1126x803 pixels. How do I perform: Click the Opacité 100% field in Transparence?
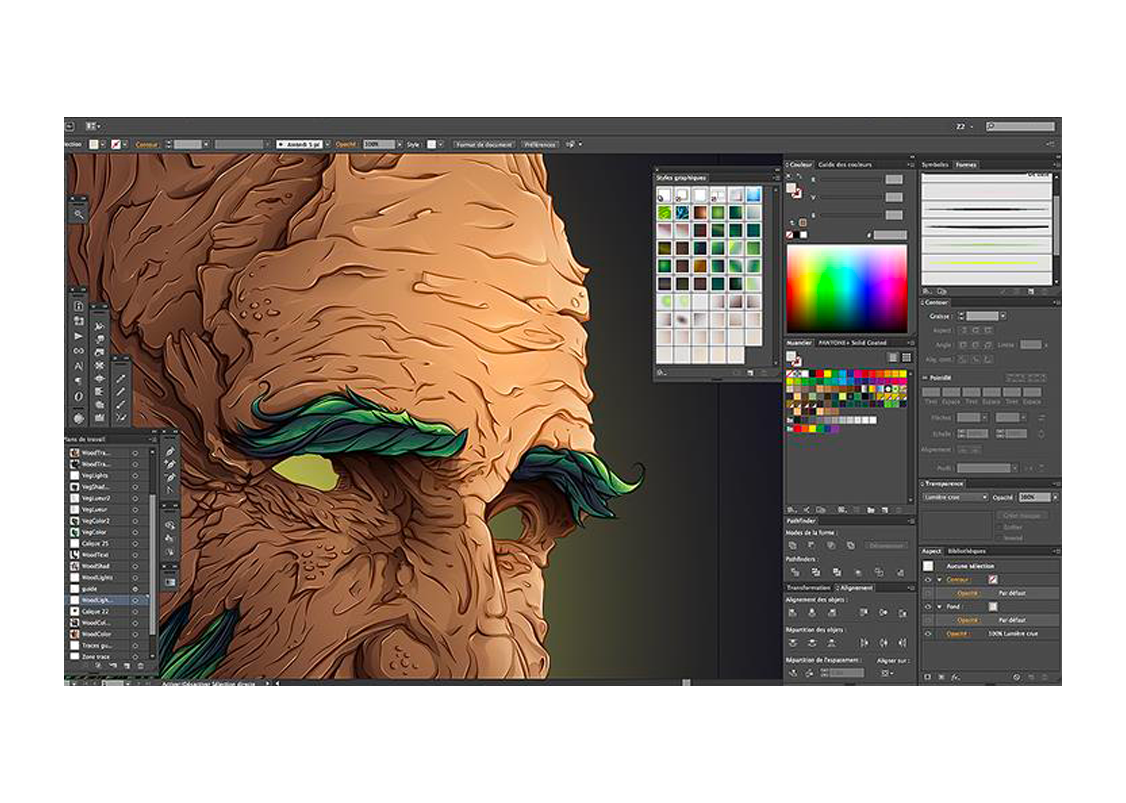tap(1034, 497)
